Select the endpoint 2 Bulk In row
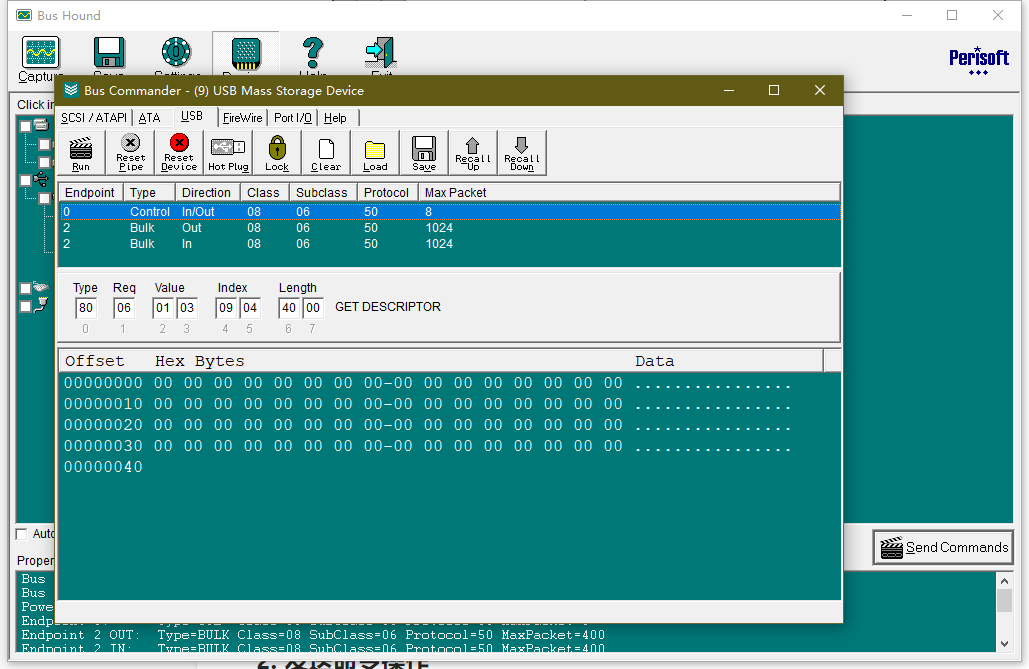 click(450, 244)
